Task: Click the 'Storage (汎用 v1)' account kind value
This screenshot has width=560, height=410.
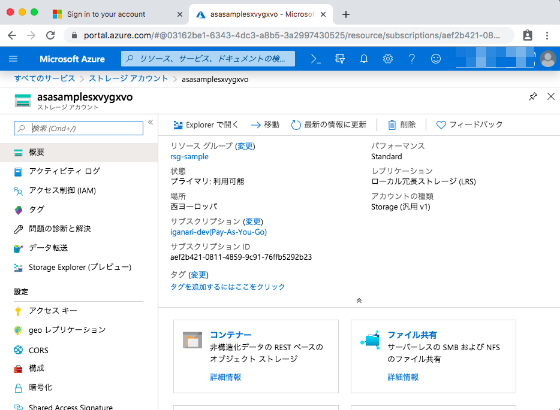Action: pyautogui.click(x=400, y=207)
